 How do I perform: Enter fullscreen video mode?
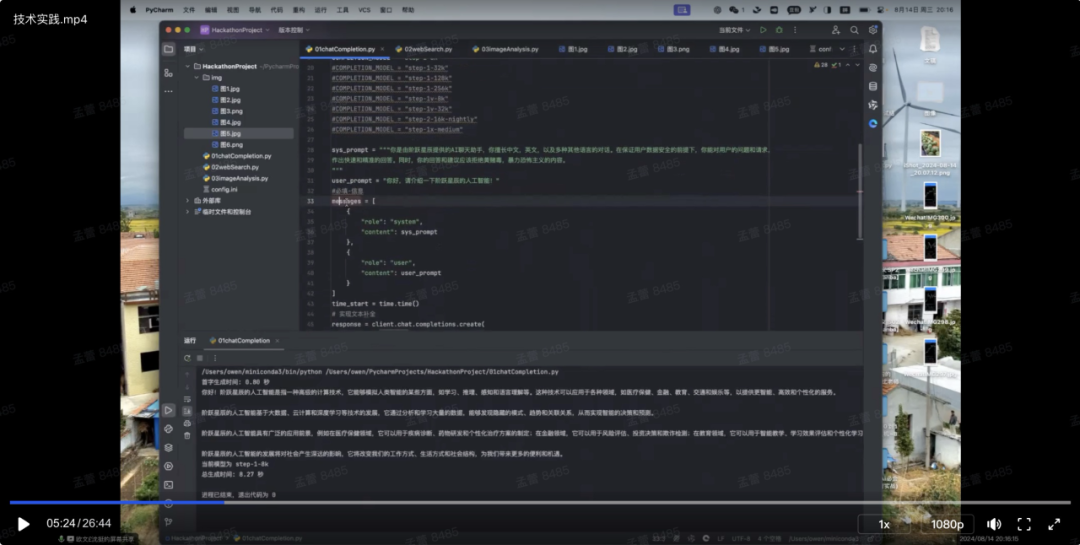(1024, 524)
